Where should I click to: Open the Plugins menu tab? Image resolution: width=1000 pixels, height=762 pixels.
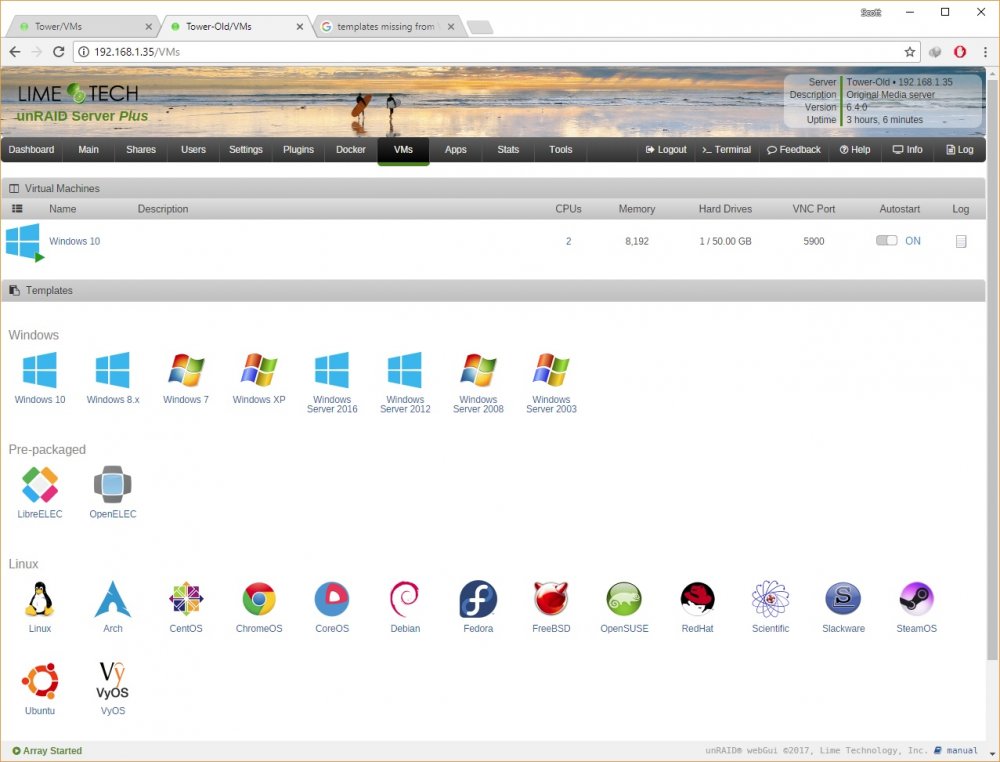298,150
